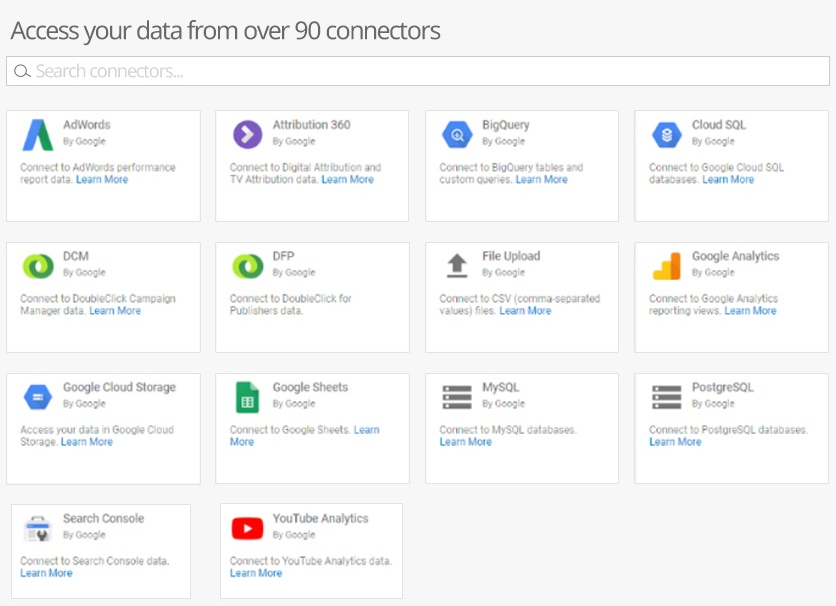Choose the BigQuery hexagon icon
This screenshot has width=836, height=606.
(457, 134)
